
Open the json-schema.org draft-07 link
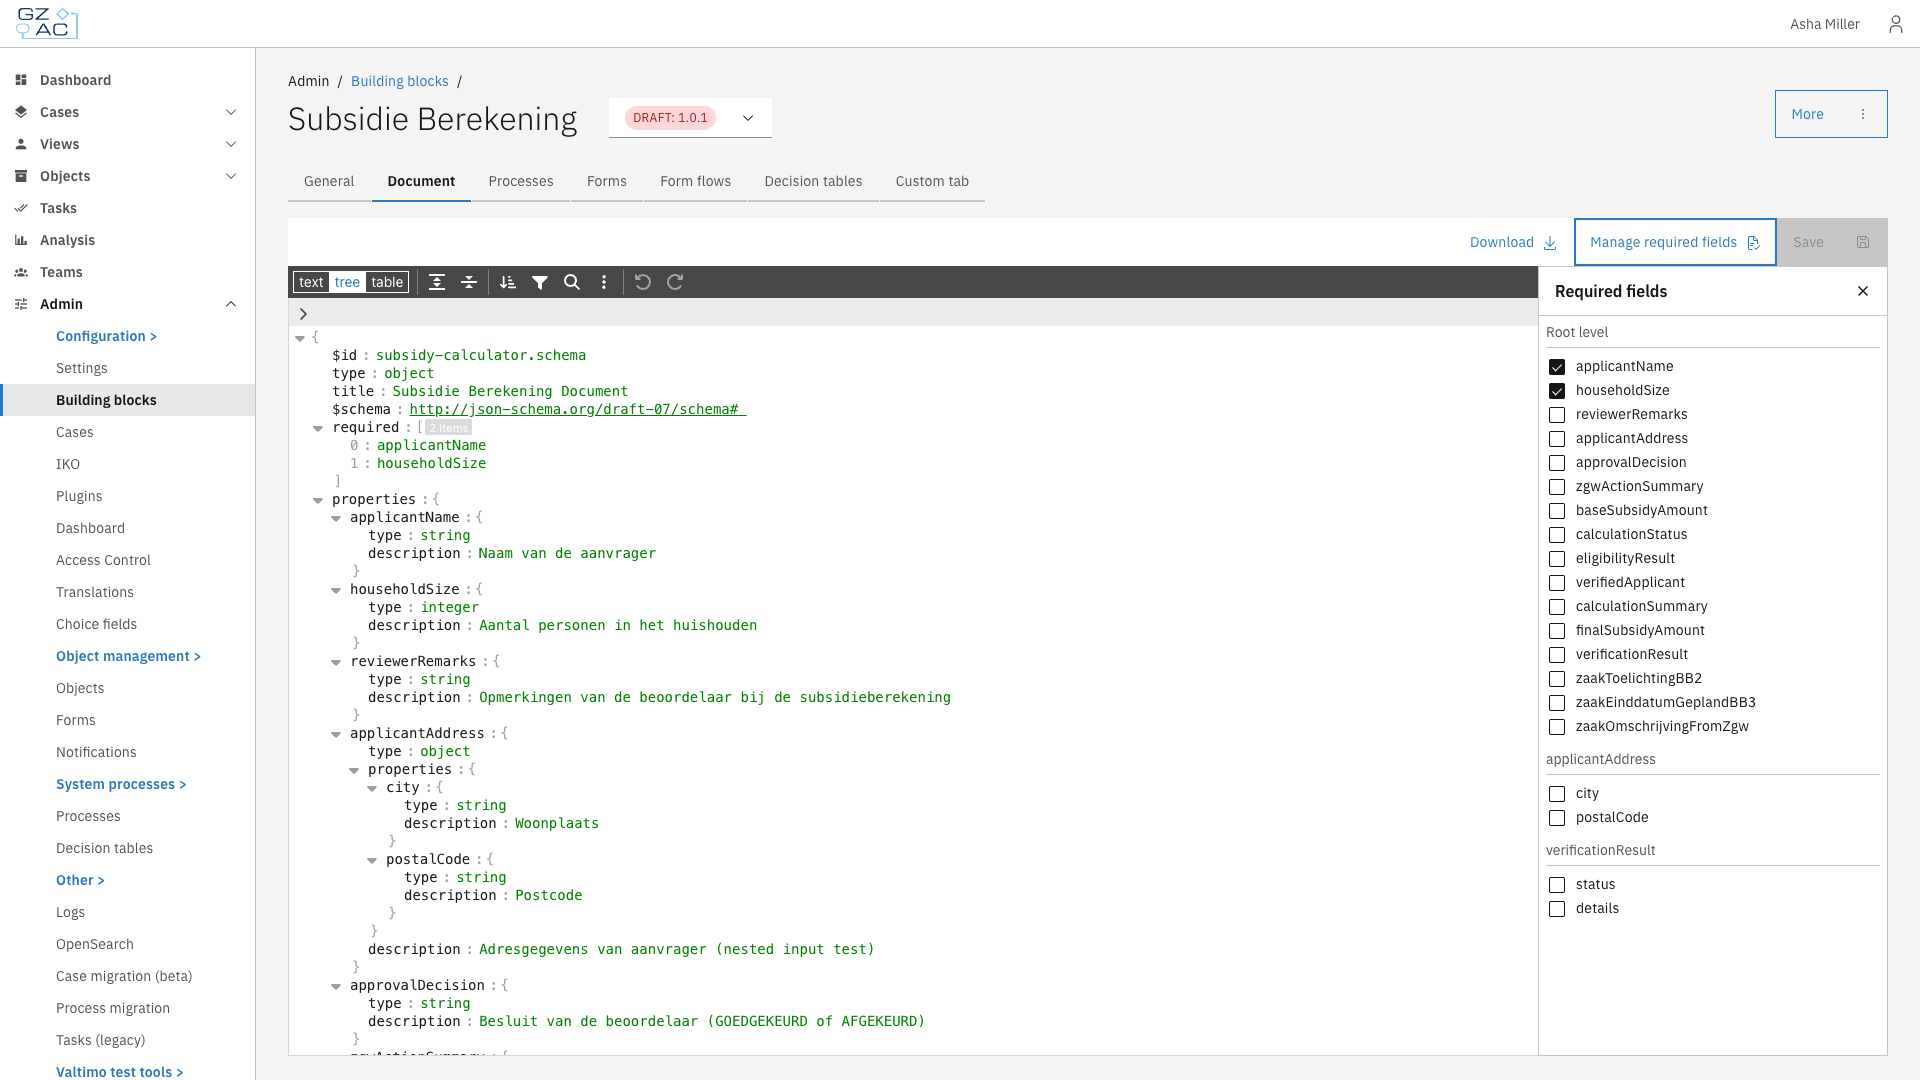pyautogui.click(x=577, y=409)
